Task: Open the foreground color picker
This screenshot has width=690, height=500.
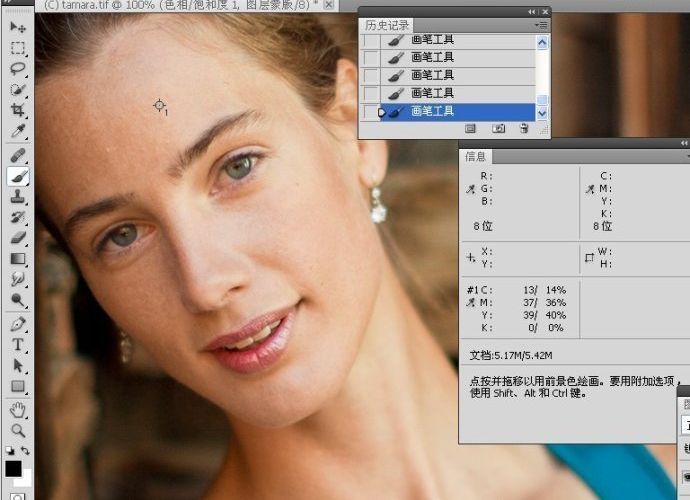Action: pos(13,469)
